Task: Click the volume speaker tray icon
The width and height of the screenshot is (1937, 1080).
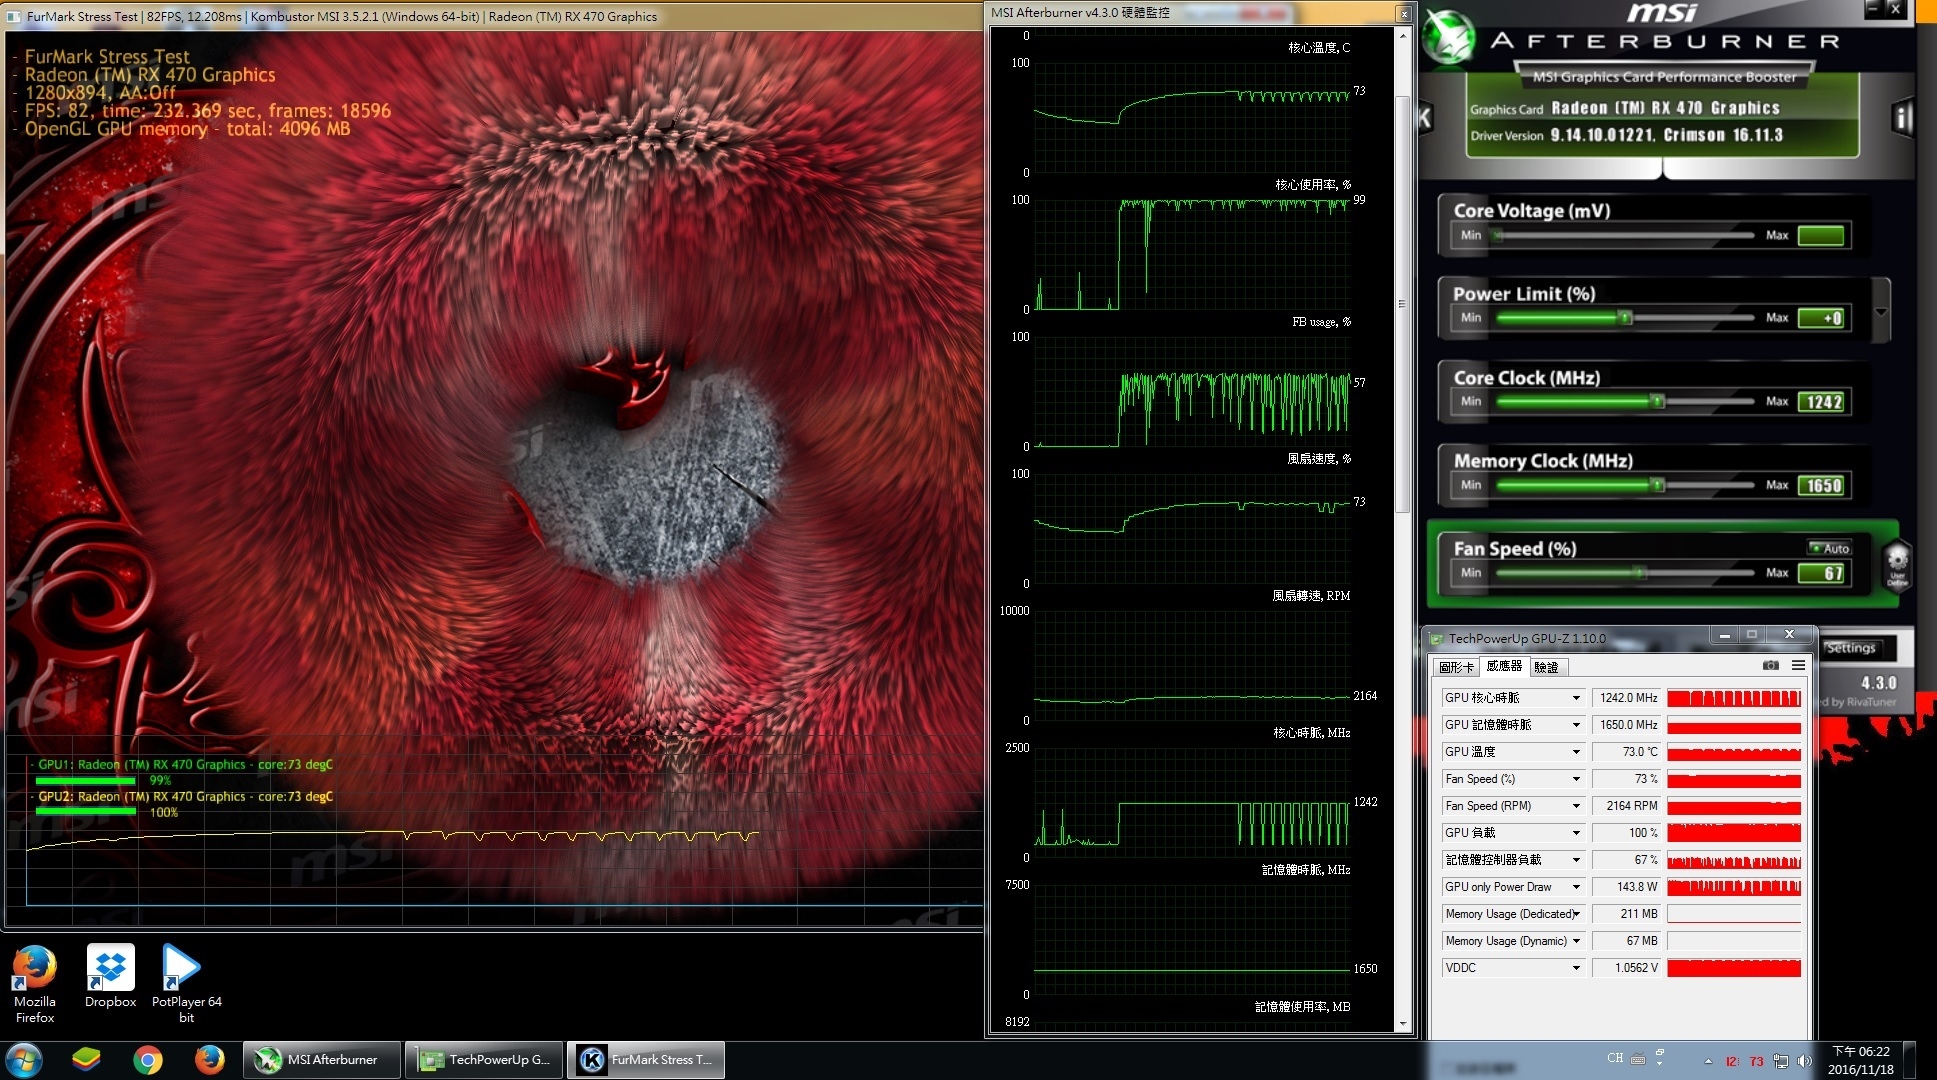Action: [1804, 1061]
